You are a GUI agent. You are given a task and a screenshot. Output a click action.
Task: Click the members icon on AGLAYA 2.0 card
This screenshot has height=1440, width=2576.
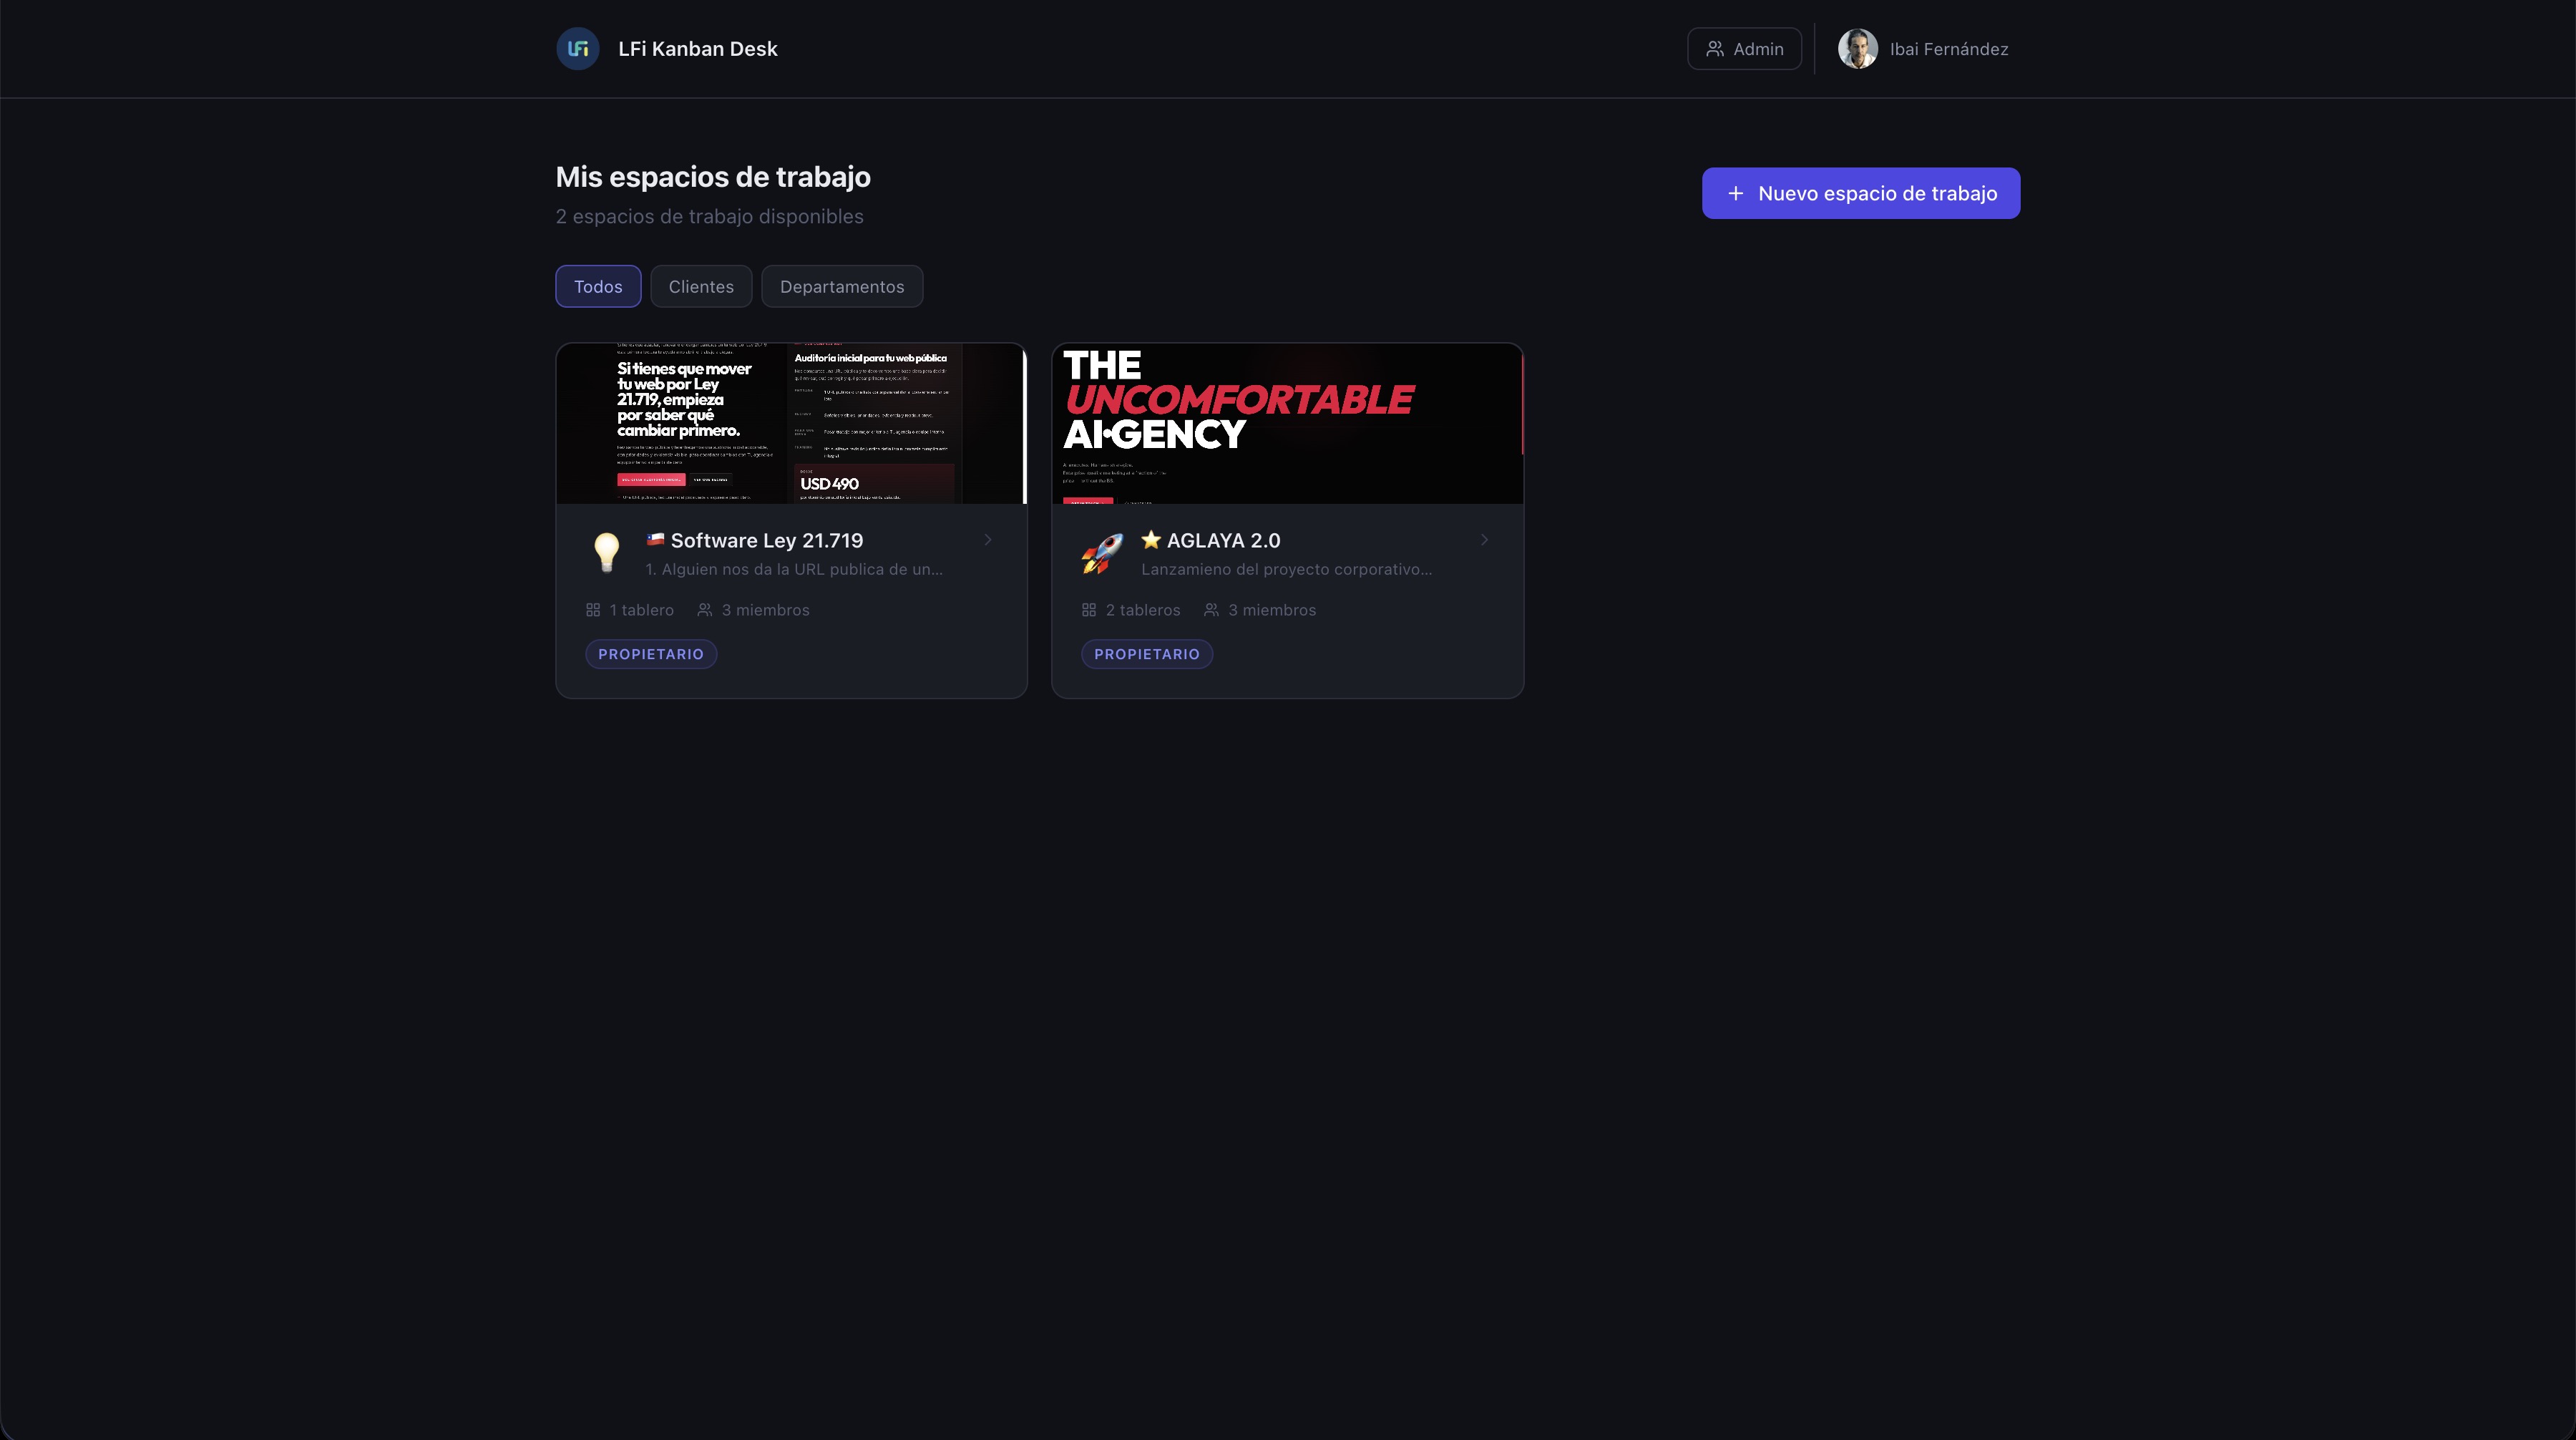(1211, 610)
